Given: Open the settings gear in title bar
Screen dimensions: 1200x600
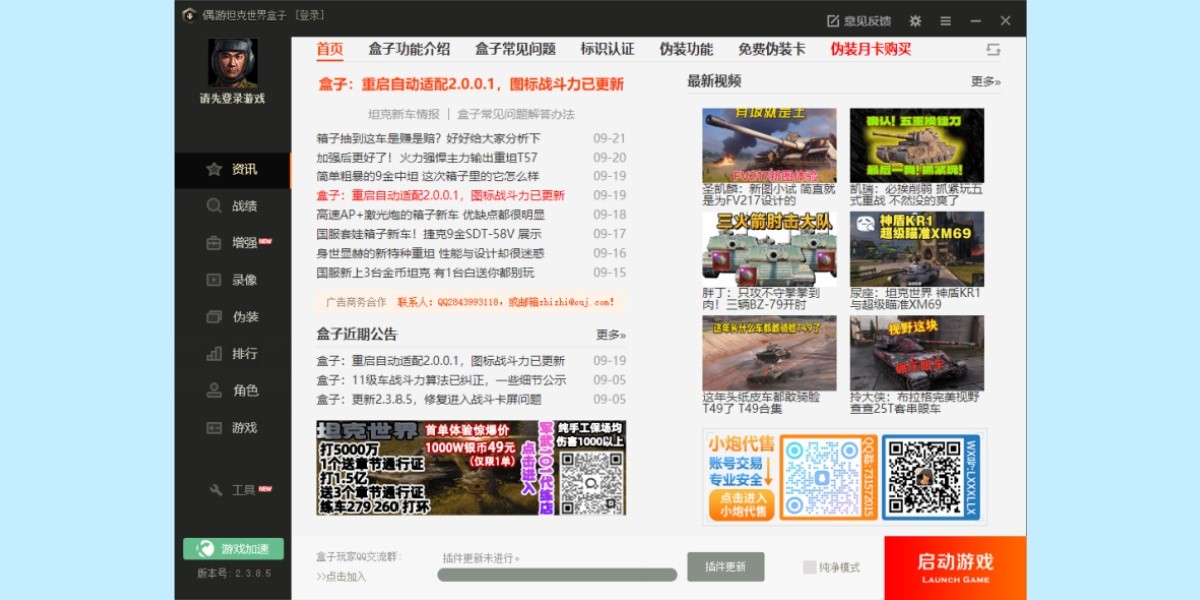Looking at the screenshot, I should 915,20.
